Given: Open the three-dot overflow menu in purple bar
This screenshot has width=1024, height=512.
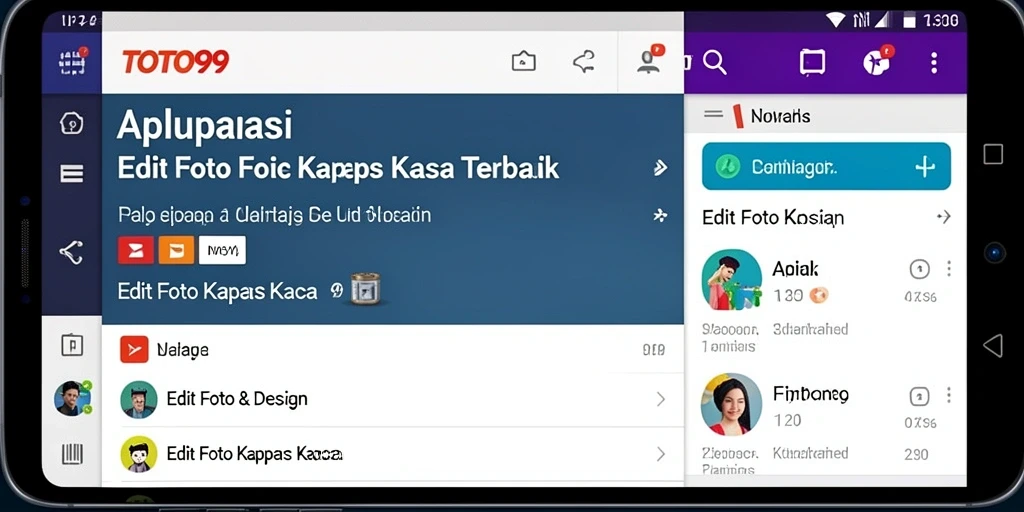Looking at the screenshot, I should [934, 63].
